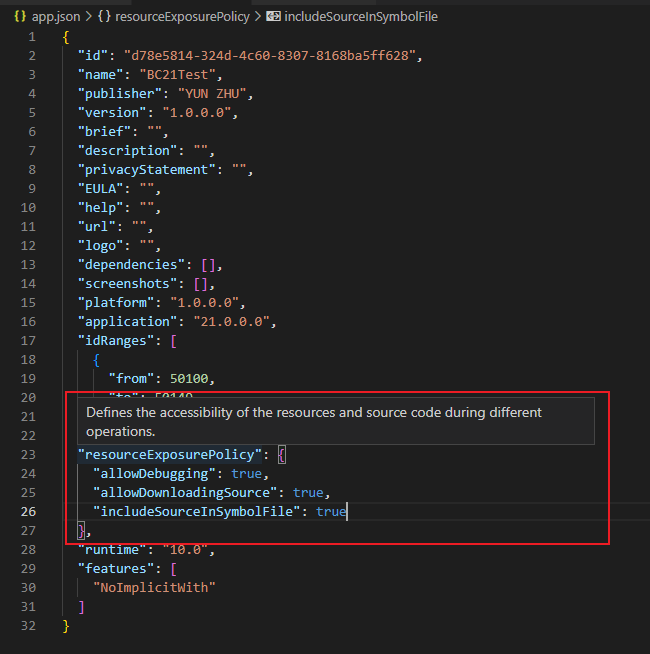Click the hover tooltip describing resourceExposurePolicy
The width and height of the screenshot is (650, 654).
point(336,421)
